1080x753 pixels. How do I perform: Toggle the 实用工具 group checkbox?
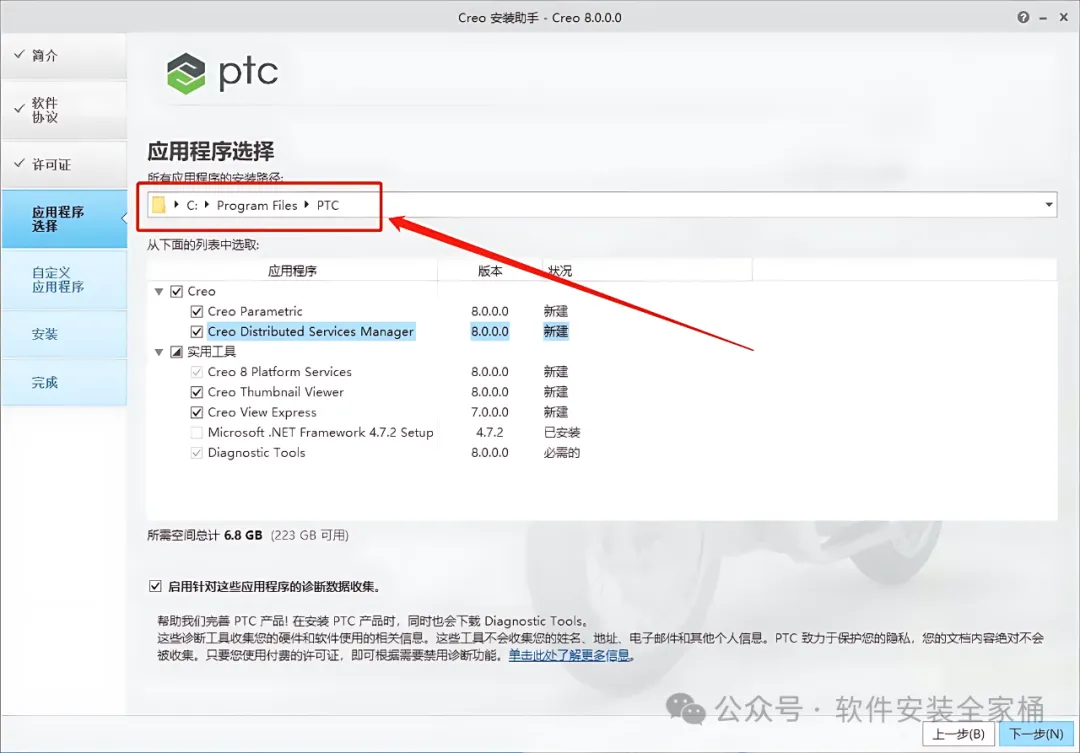click(176, 352)
